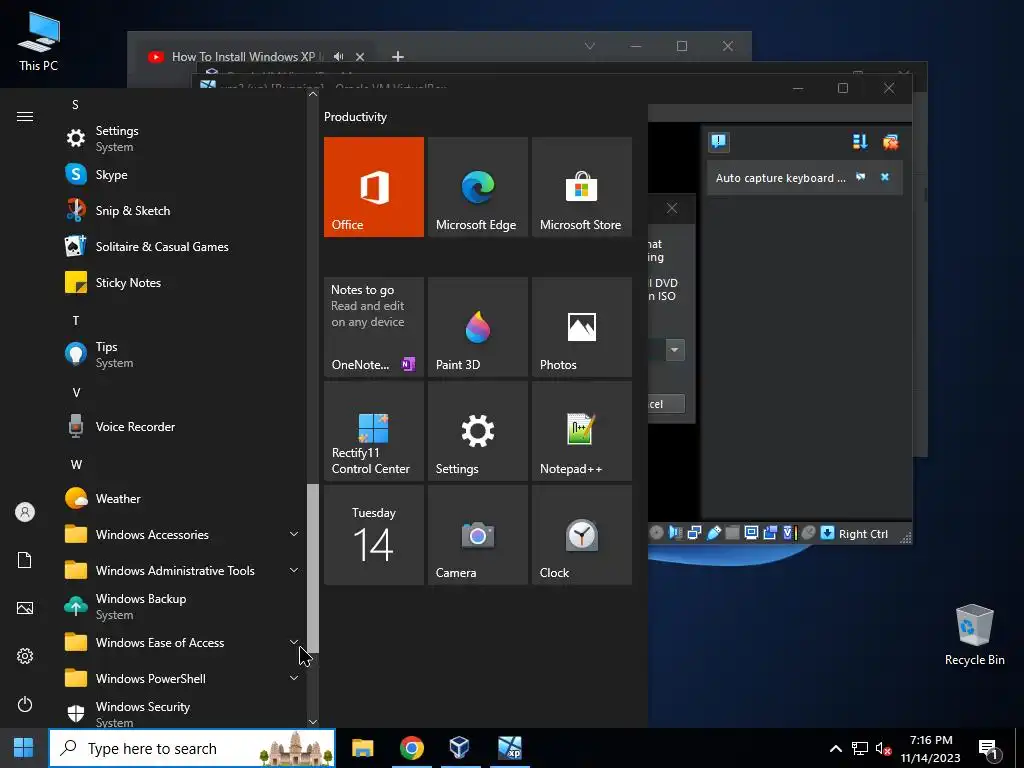Open tab list chevron in Chrome window
The height and width of the screenshot is (768, 1024).
[x=590, y=46]
